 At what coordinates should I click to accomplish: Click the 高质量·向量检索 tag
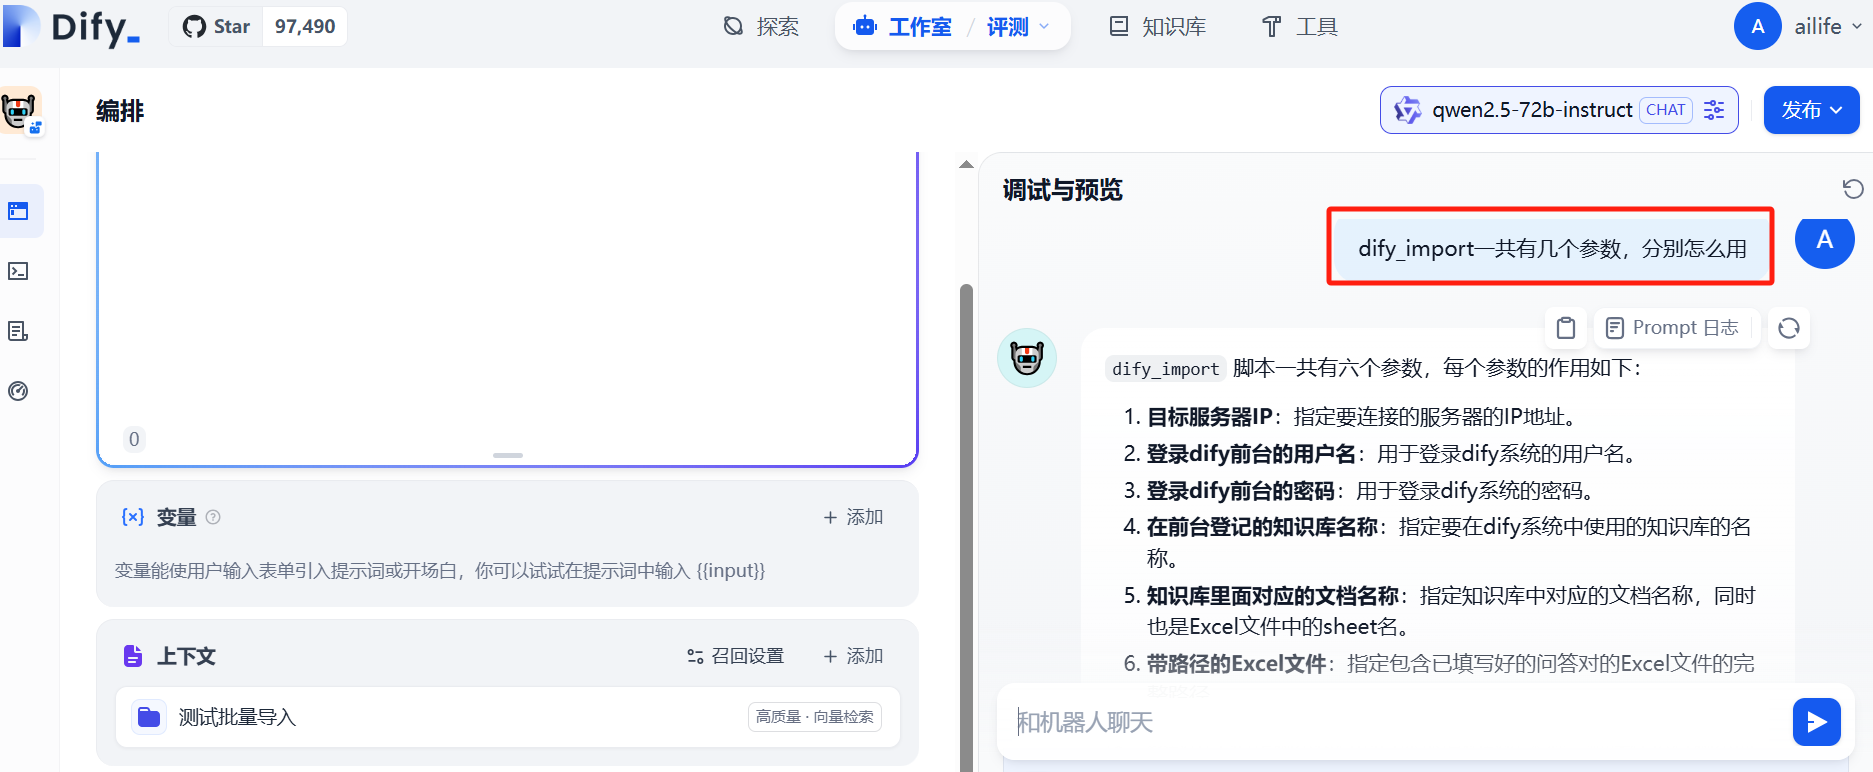click(815, 717)
